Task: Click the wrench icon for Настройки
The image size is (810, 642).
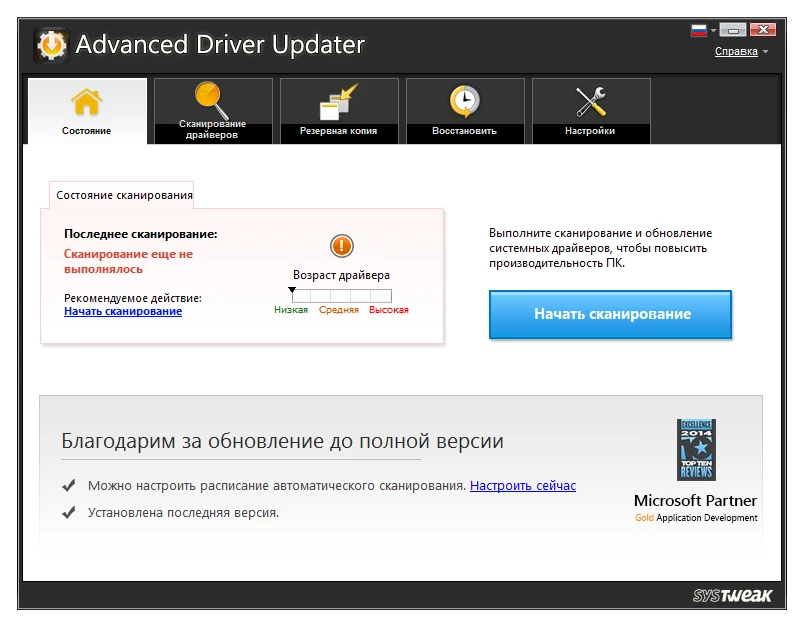Action: coord(590,102)
